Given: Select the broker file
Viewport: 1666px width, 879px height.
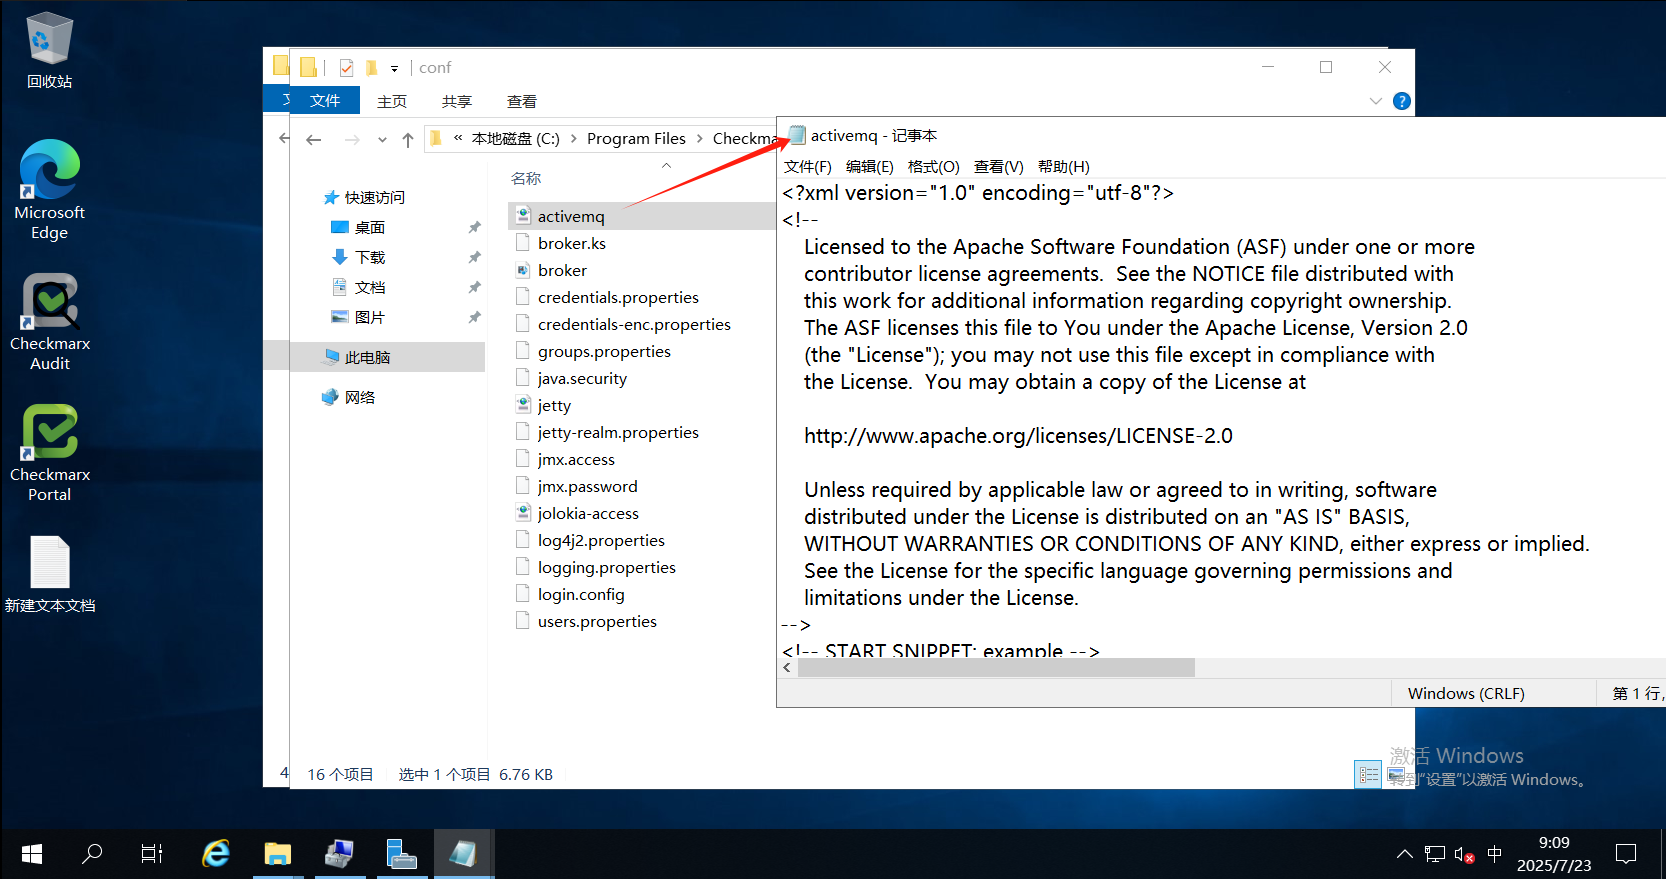Looking at the screenshot, I should [x=562, y=271].
